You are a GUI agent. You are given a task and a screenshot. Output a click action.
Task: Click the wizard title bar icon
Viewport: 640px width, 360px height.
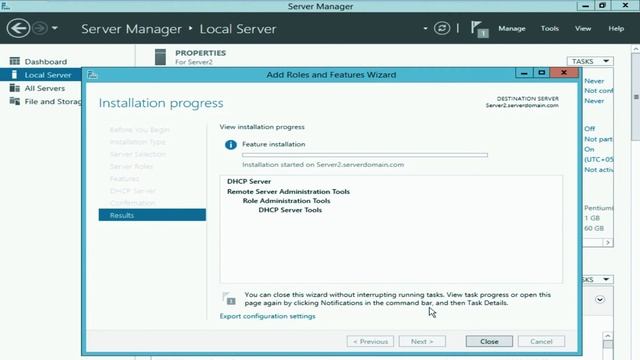click(93, 75)
